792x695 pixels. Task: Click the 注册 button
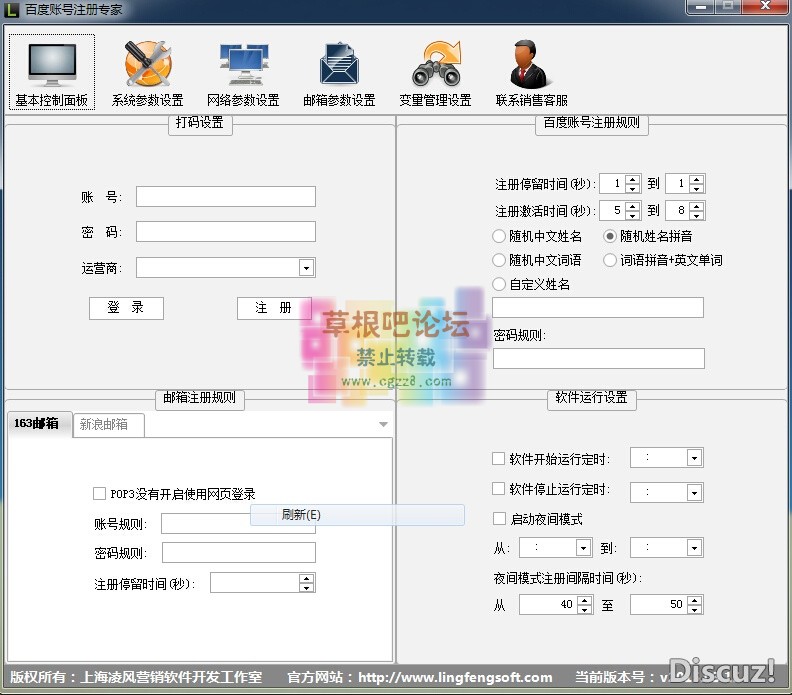[274, 308]
